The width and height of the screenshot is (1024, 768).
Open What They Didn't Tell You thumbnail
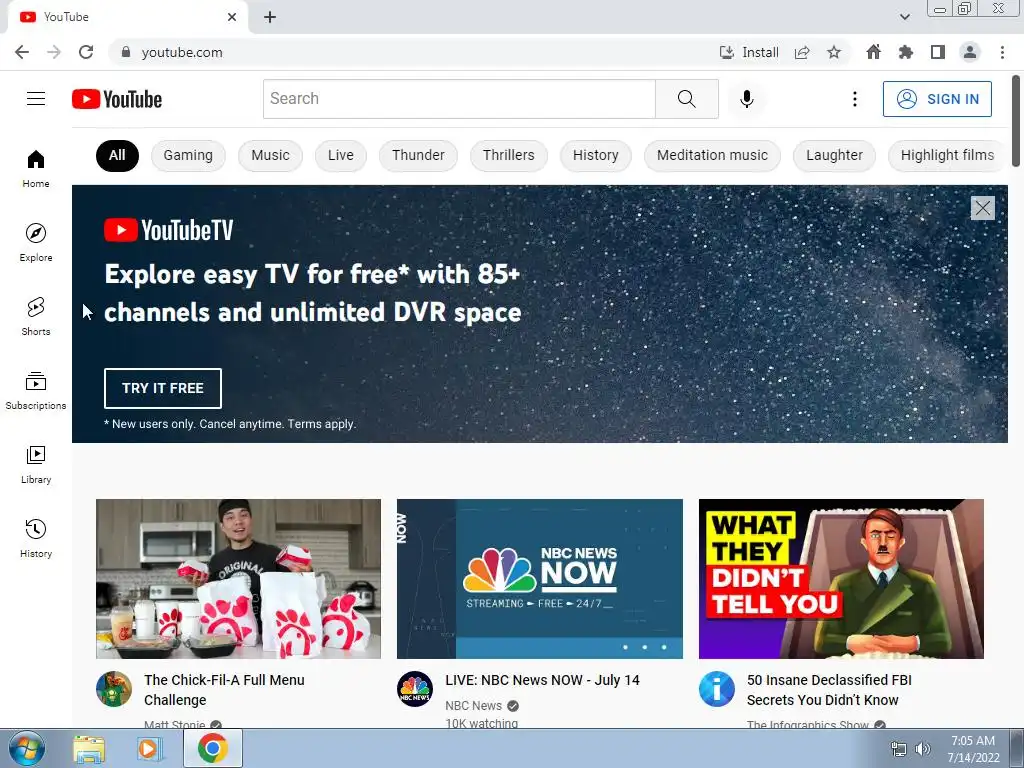(841, 579)
